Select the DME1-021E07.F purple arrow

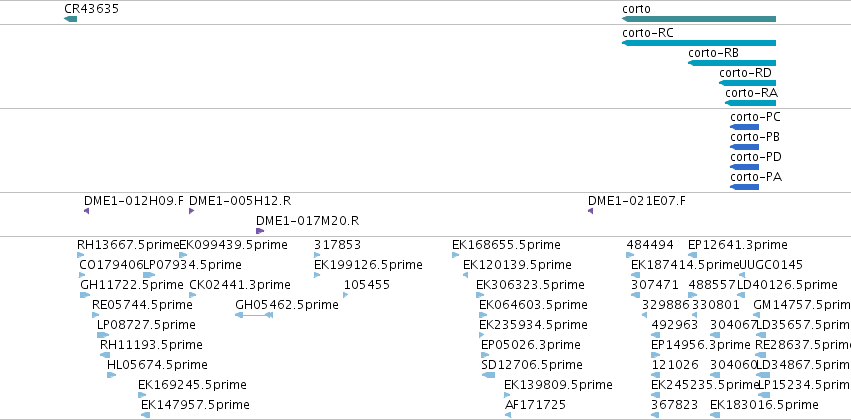pos(590,211)
